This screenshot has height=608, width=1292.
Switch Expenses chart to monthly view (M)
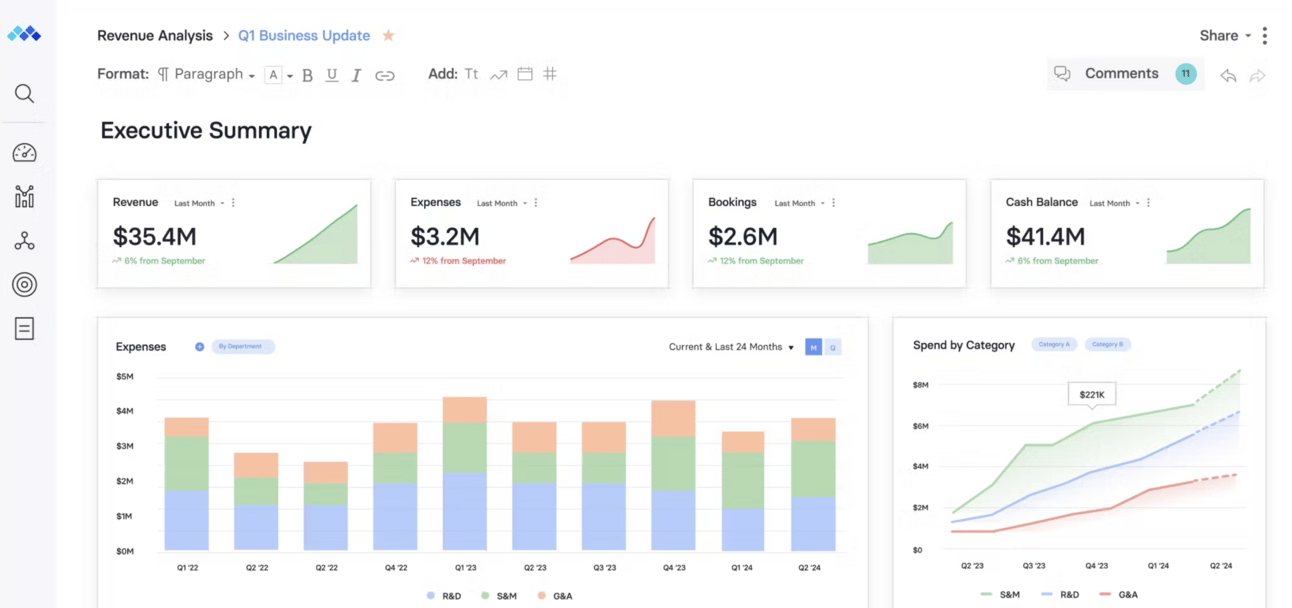click(x=813, y=347)
